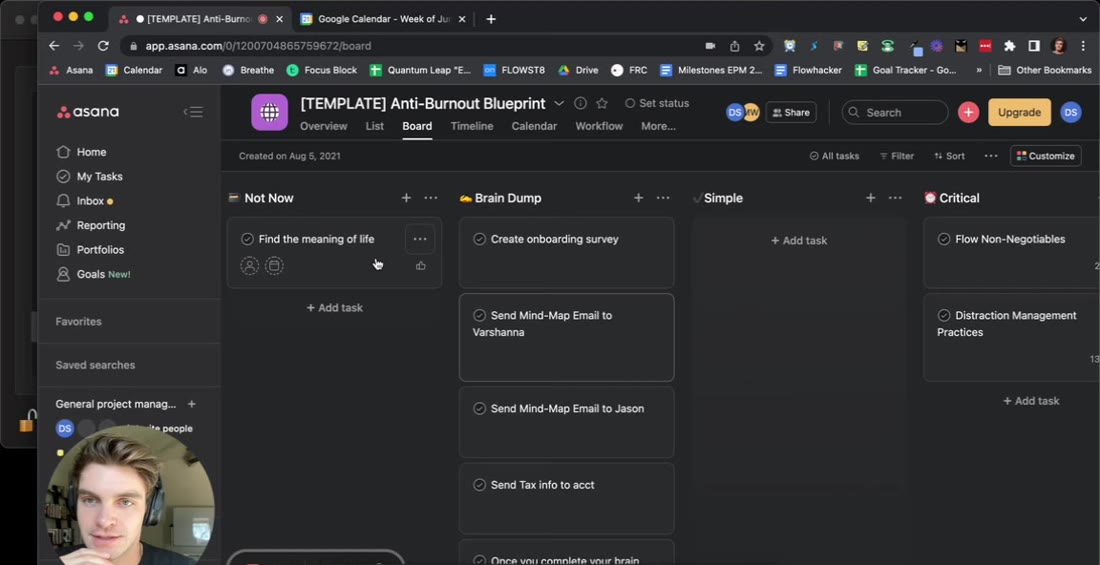Open Customize panel
The height and width of the screenshot is (565, 1100).
tap(1045, 156)
